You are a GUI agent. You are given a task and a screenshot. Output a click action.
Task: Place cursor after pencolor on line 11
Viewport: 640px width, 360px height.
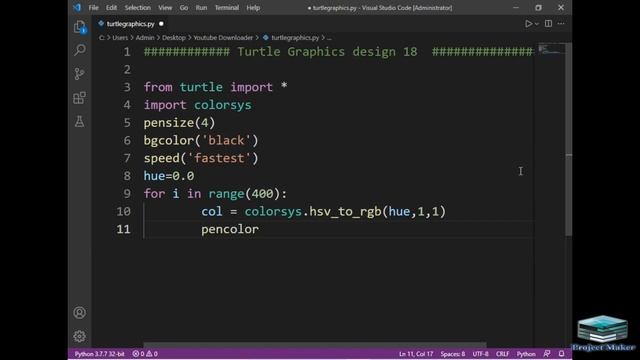[x=259, y=229]
